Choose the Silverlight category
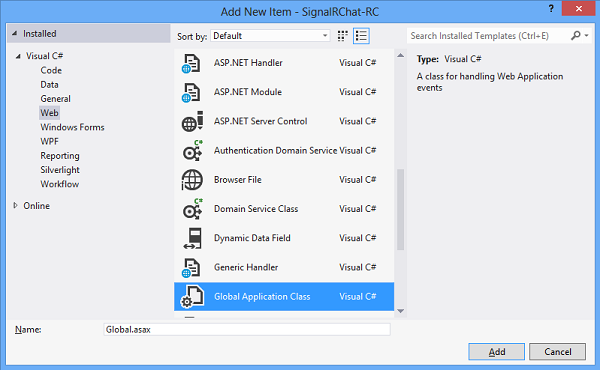 click(60, 170)
